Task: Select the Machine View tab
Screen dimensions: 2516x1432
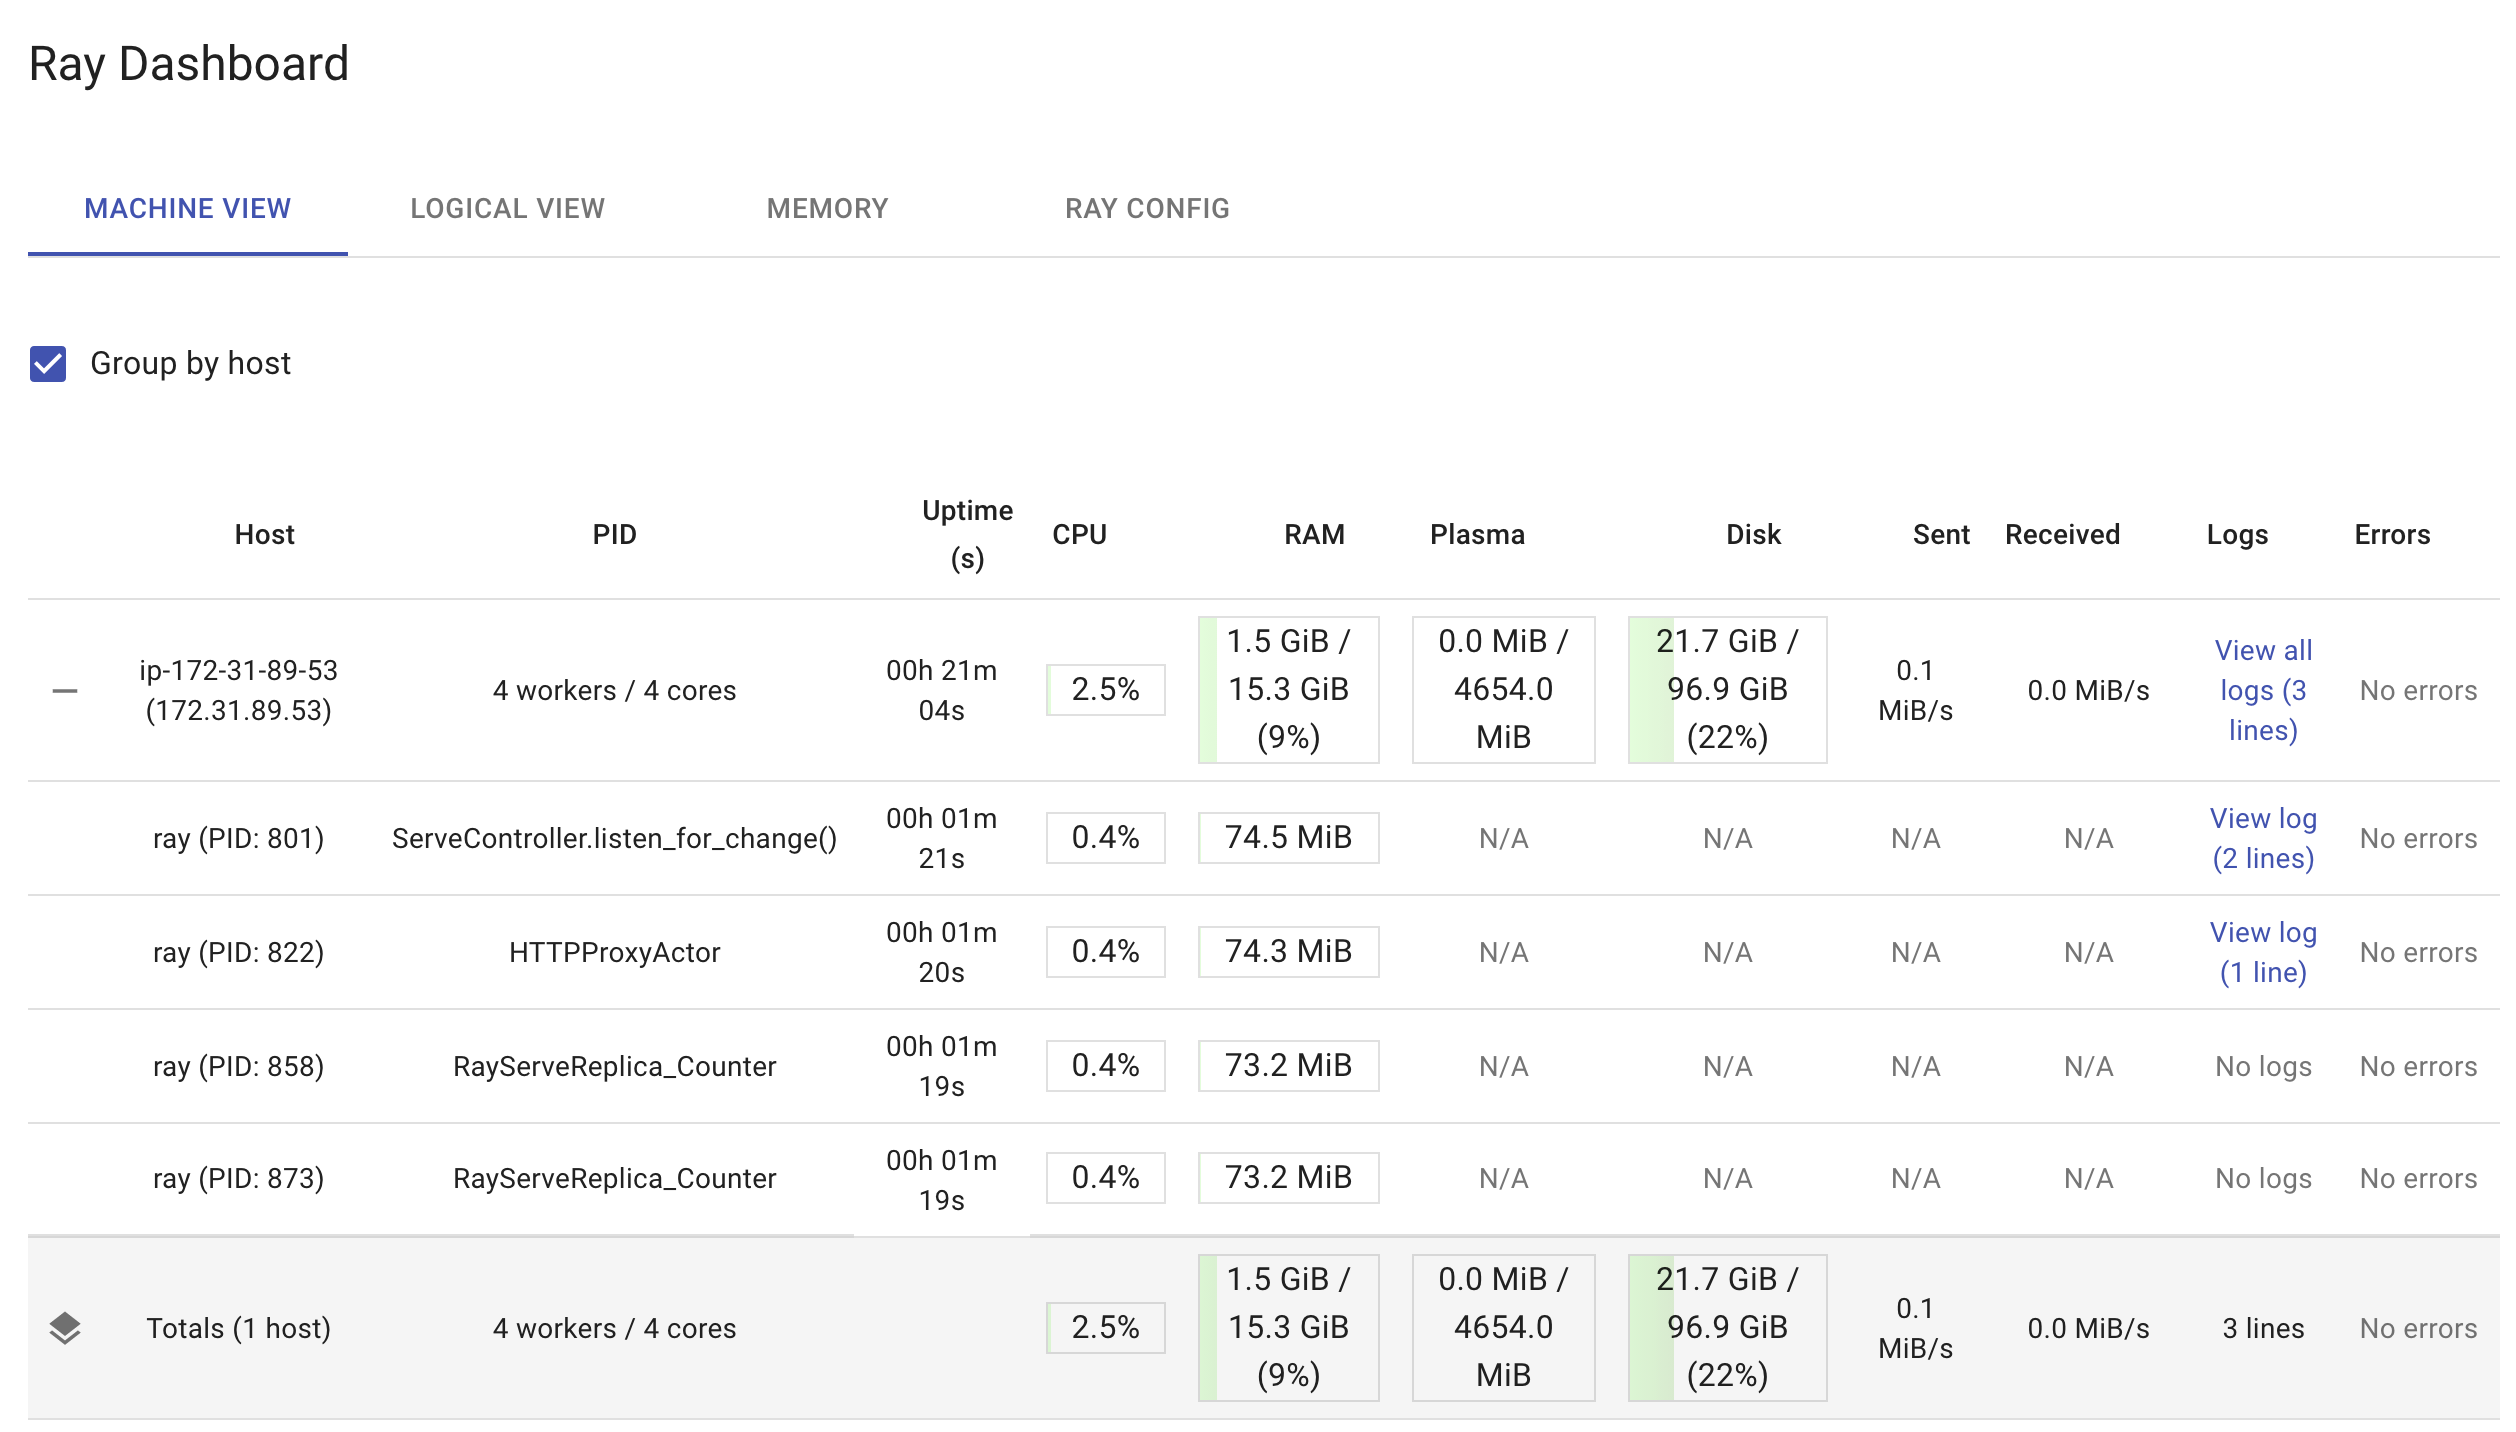Action: point(187,208)
